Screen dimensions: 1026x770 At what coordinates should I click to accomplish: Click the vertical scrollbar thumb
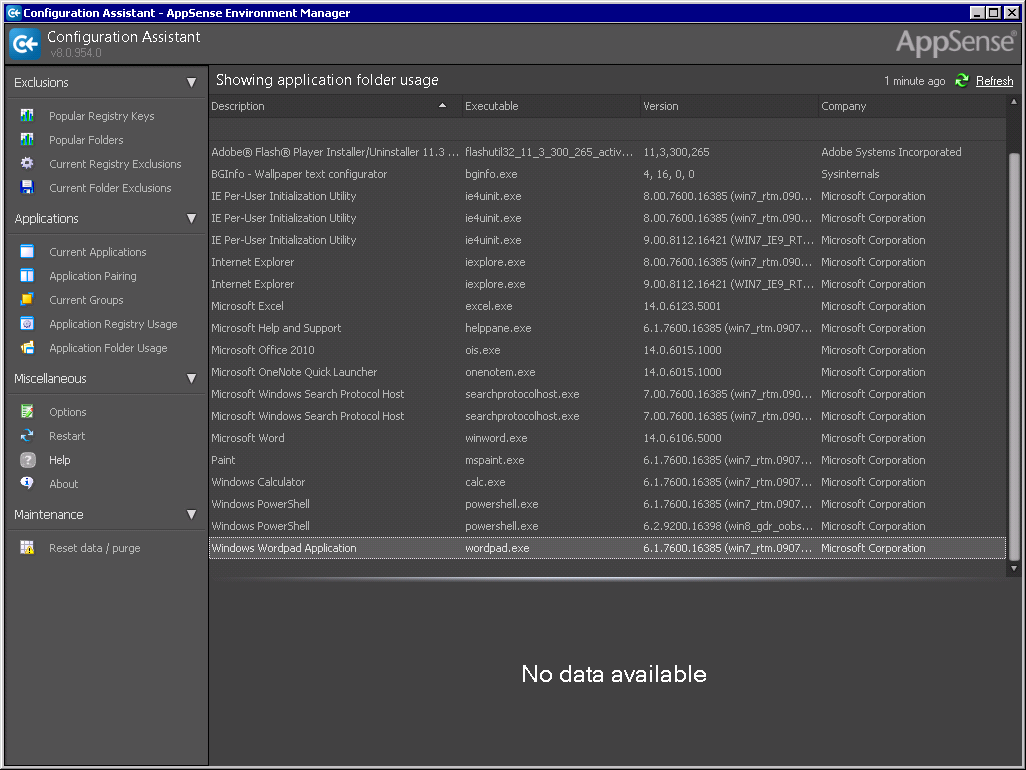1014,357
